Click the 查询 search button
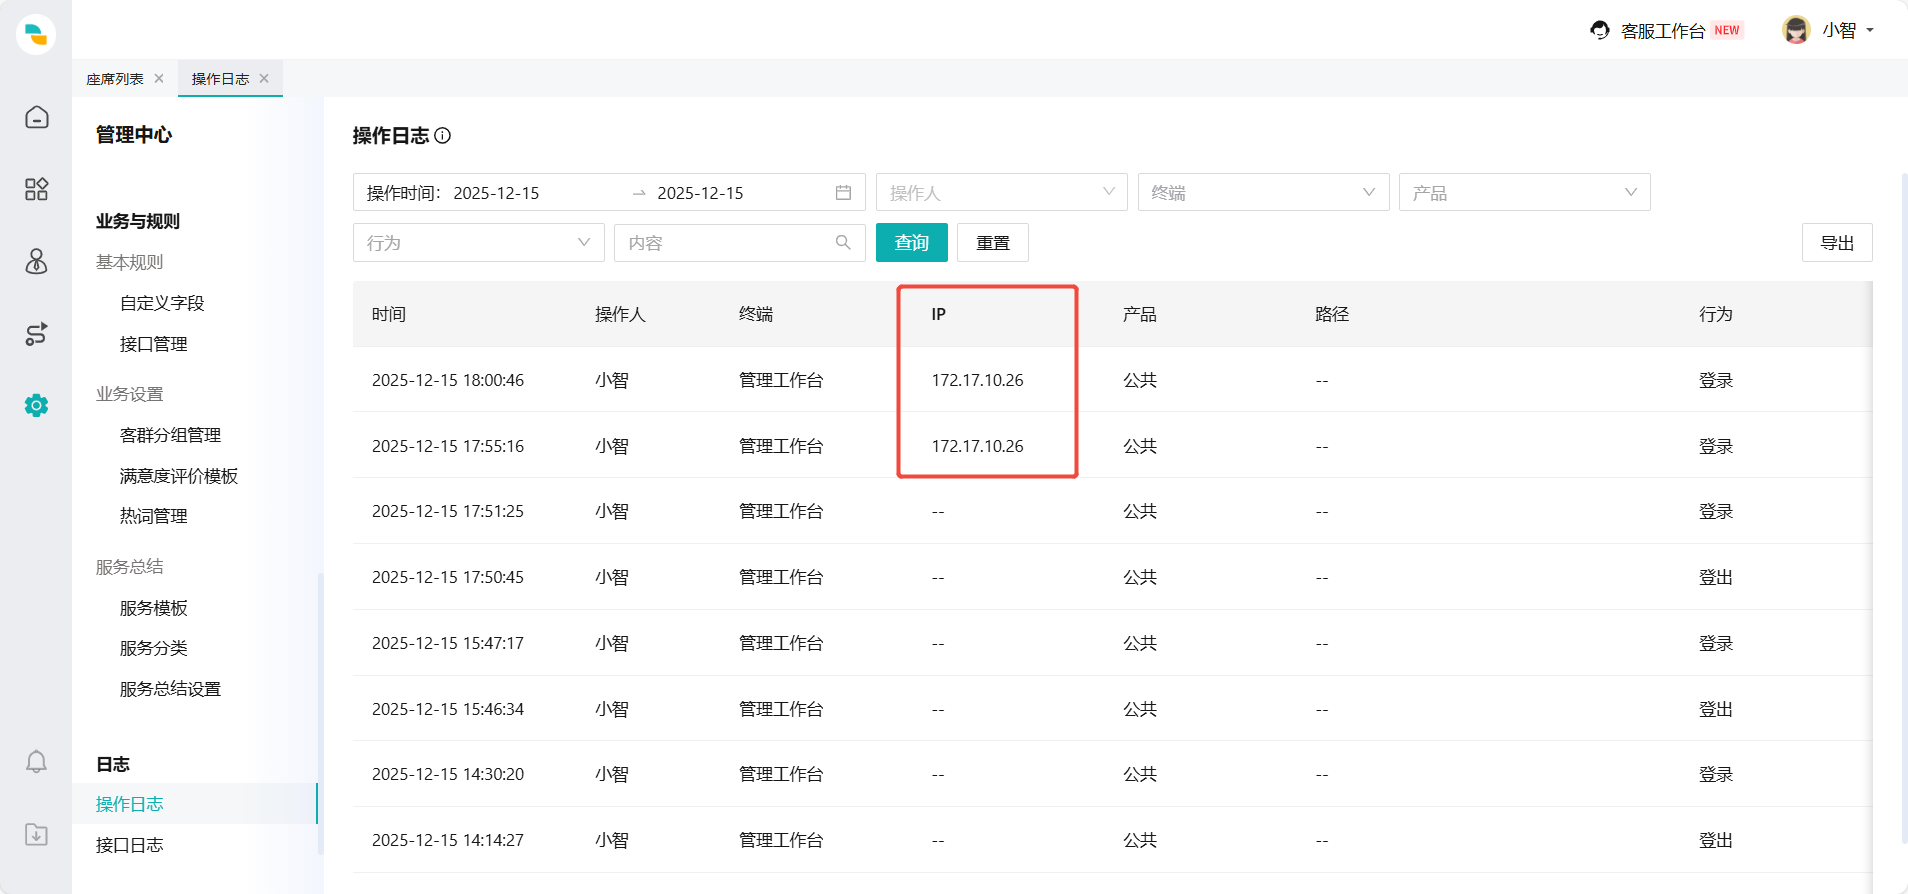This screenshot has width=1908, height=894. tap(911, 243)
